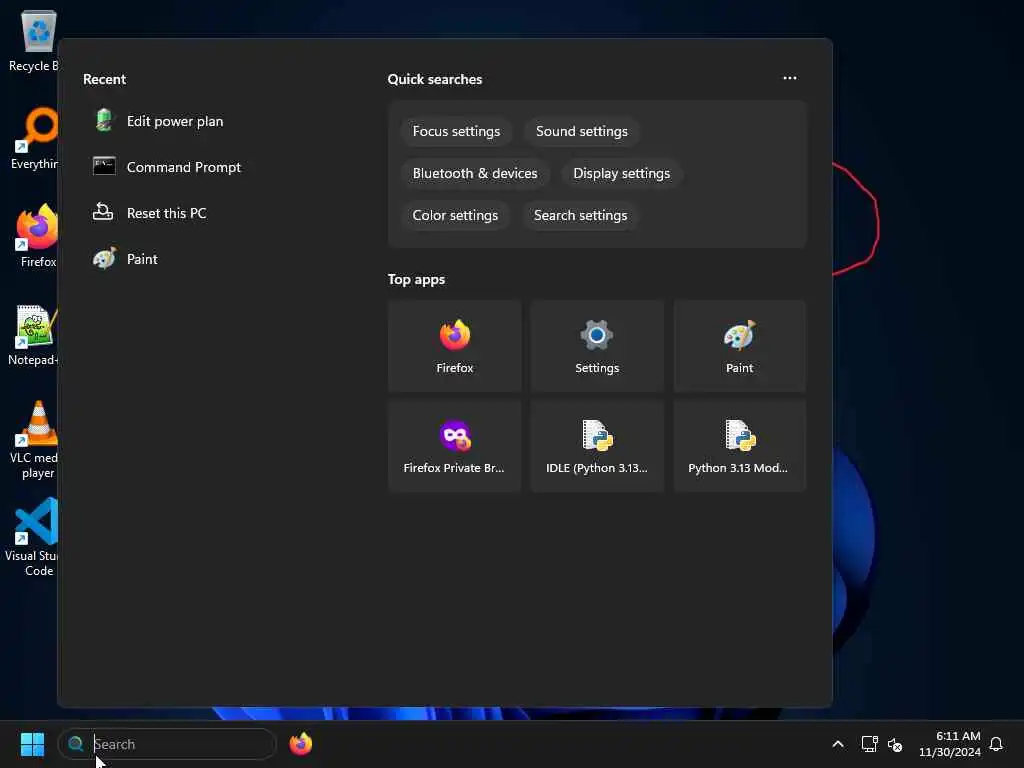Open Paint from the Recent list
1024x768 pixels.
[126, 259]
